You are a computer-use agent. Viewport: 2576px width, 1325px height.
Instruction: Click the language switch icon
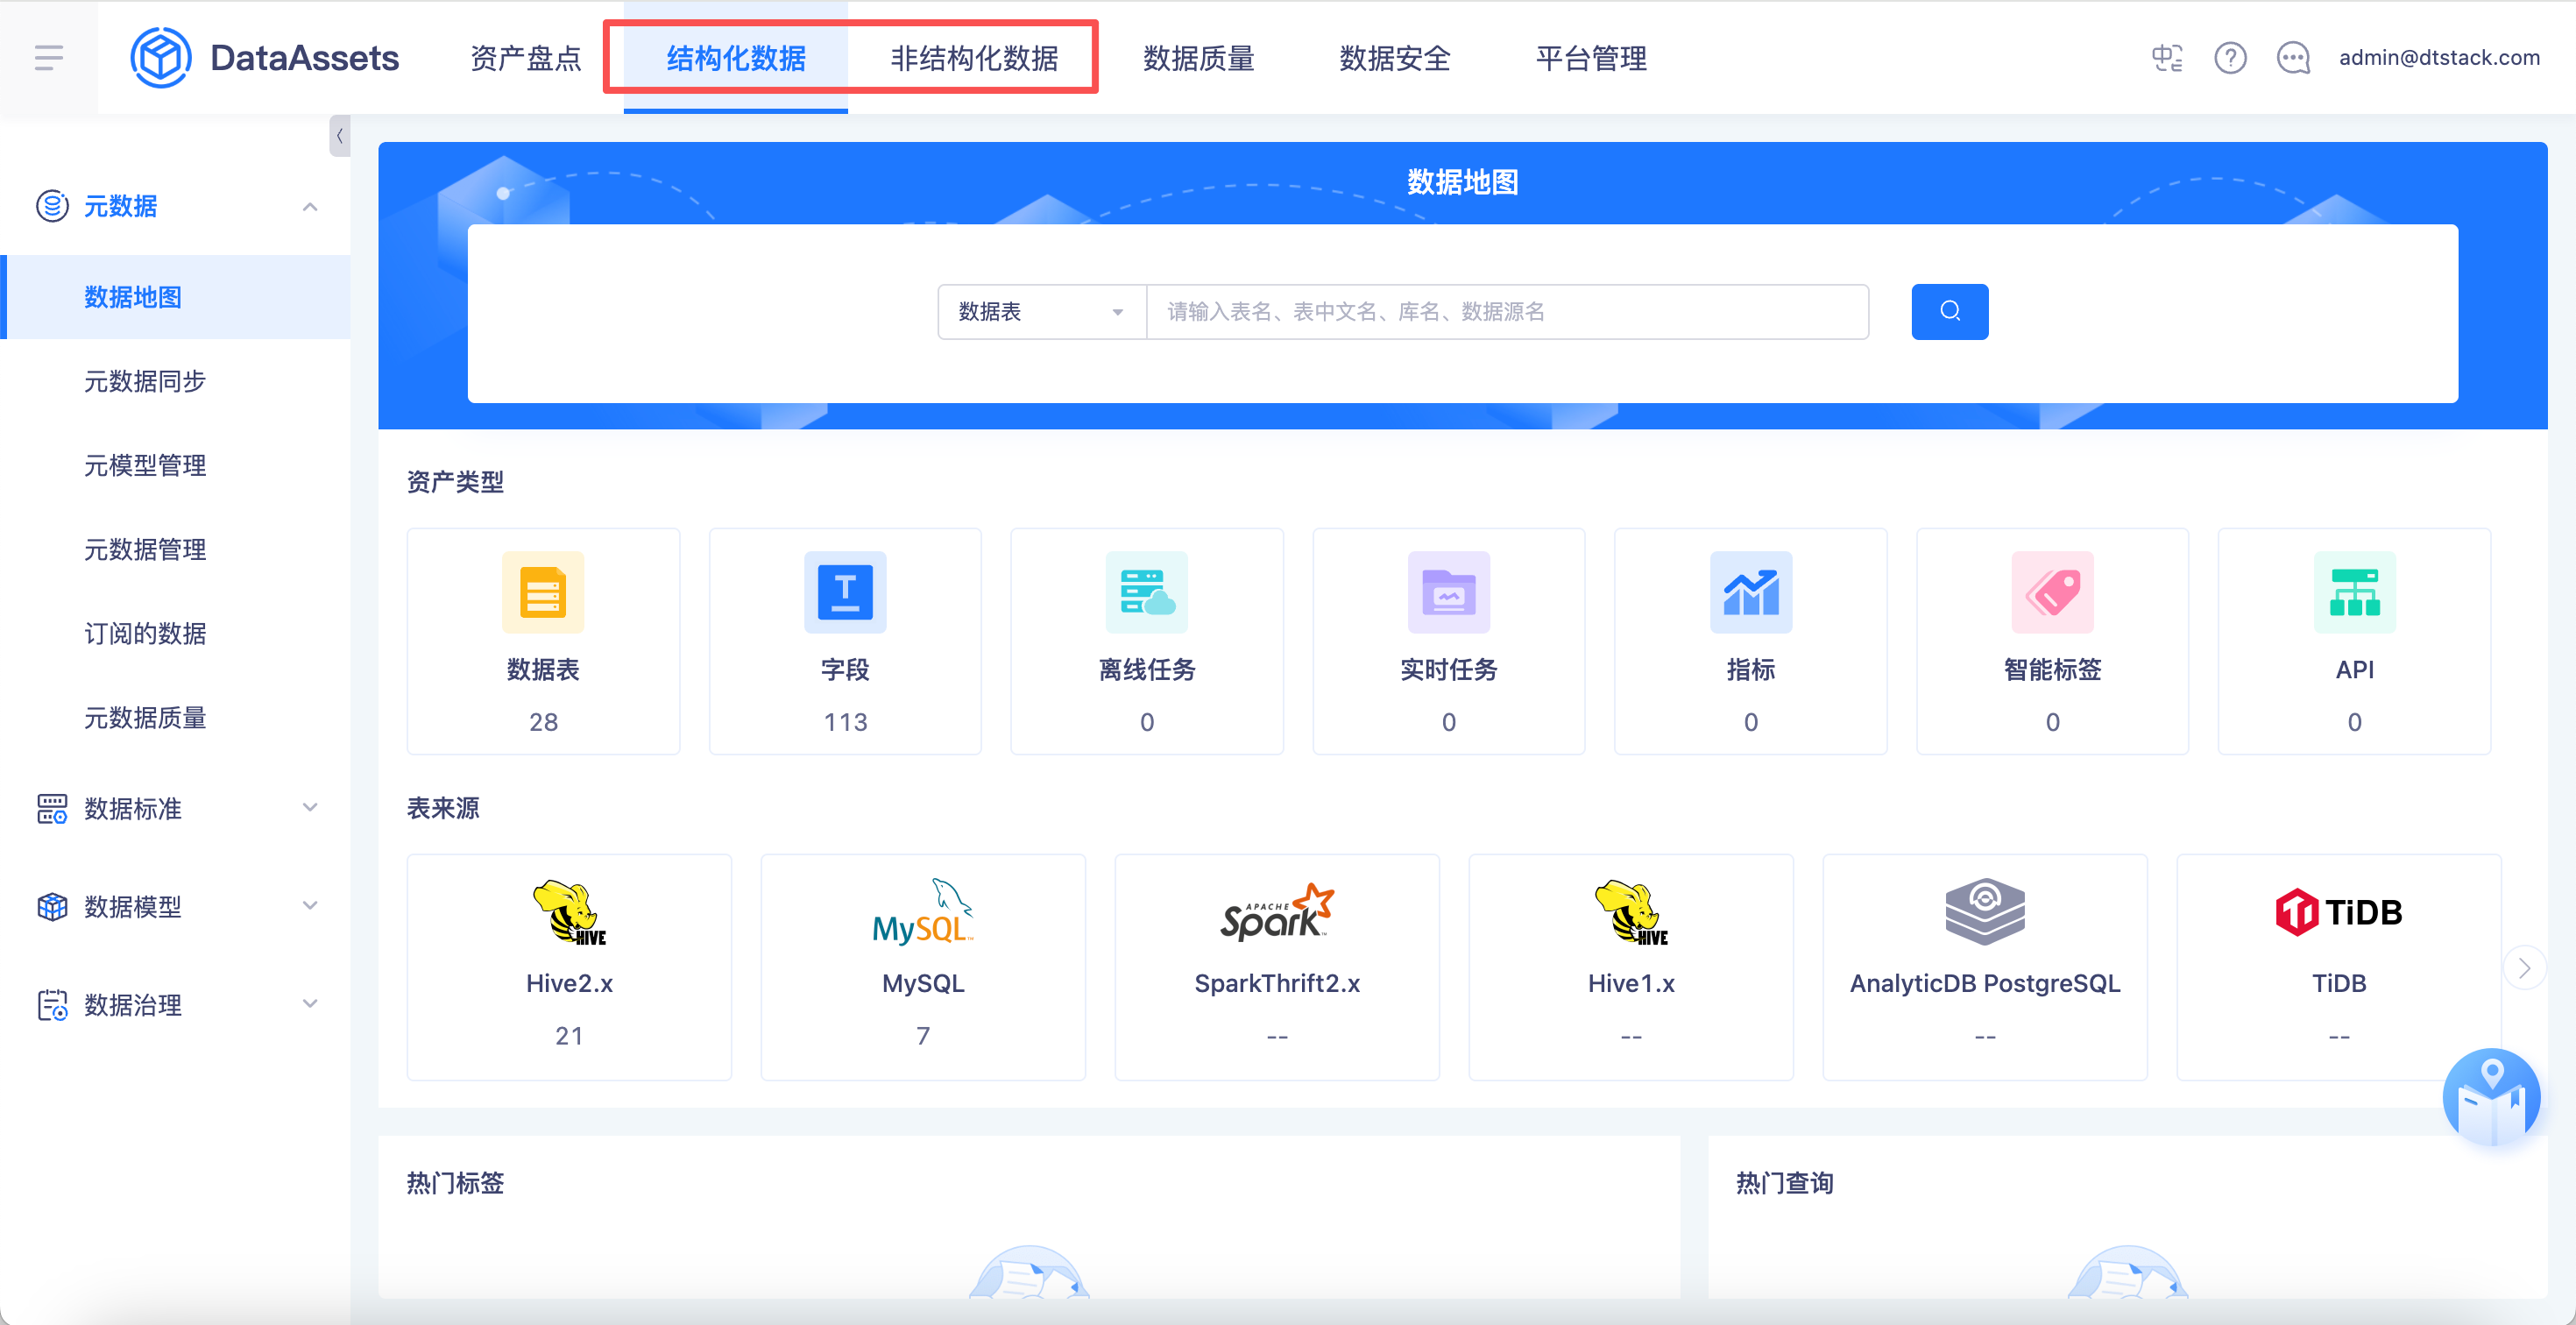click(x=2166, y=58)
